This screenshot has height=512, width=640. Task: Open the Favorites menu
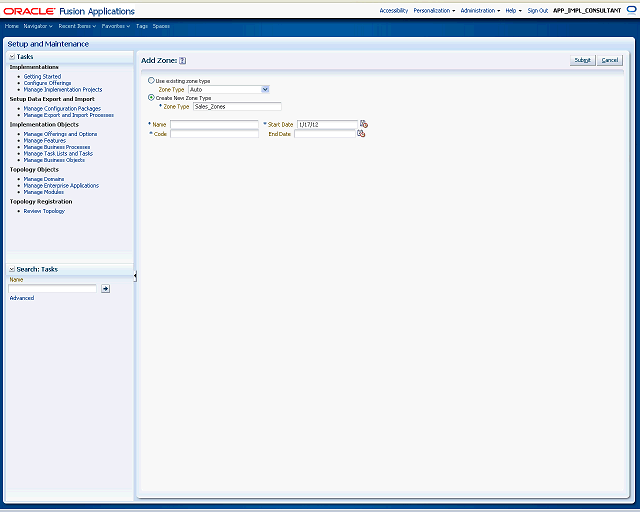[116, 26]
